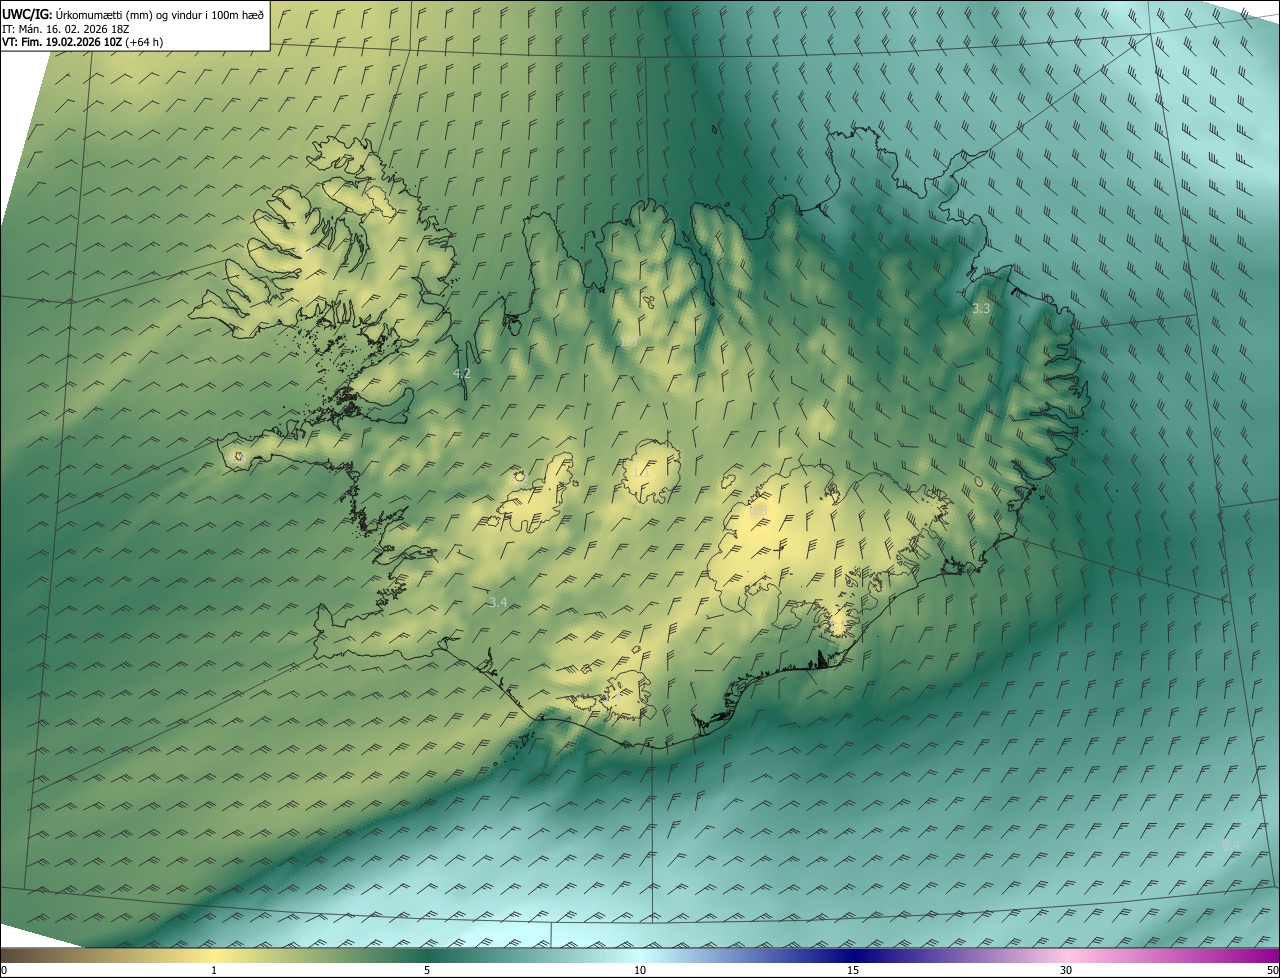
Task: Click the "VT: Fim. 19.02.2026 10Z" line
Action: pyautogui.click(x=83, y=42)
